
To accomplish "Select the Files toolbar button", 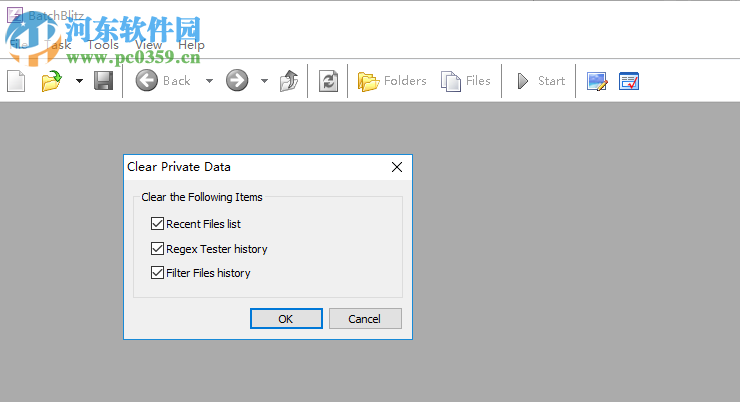I will click(x=466, y=81).
